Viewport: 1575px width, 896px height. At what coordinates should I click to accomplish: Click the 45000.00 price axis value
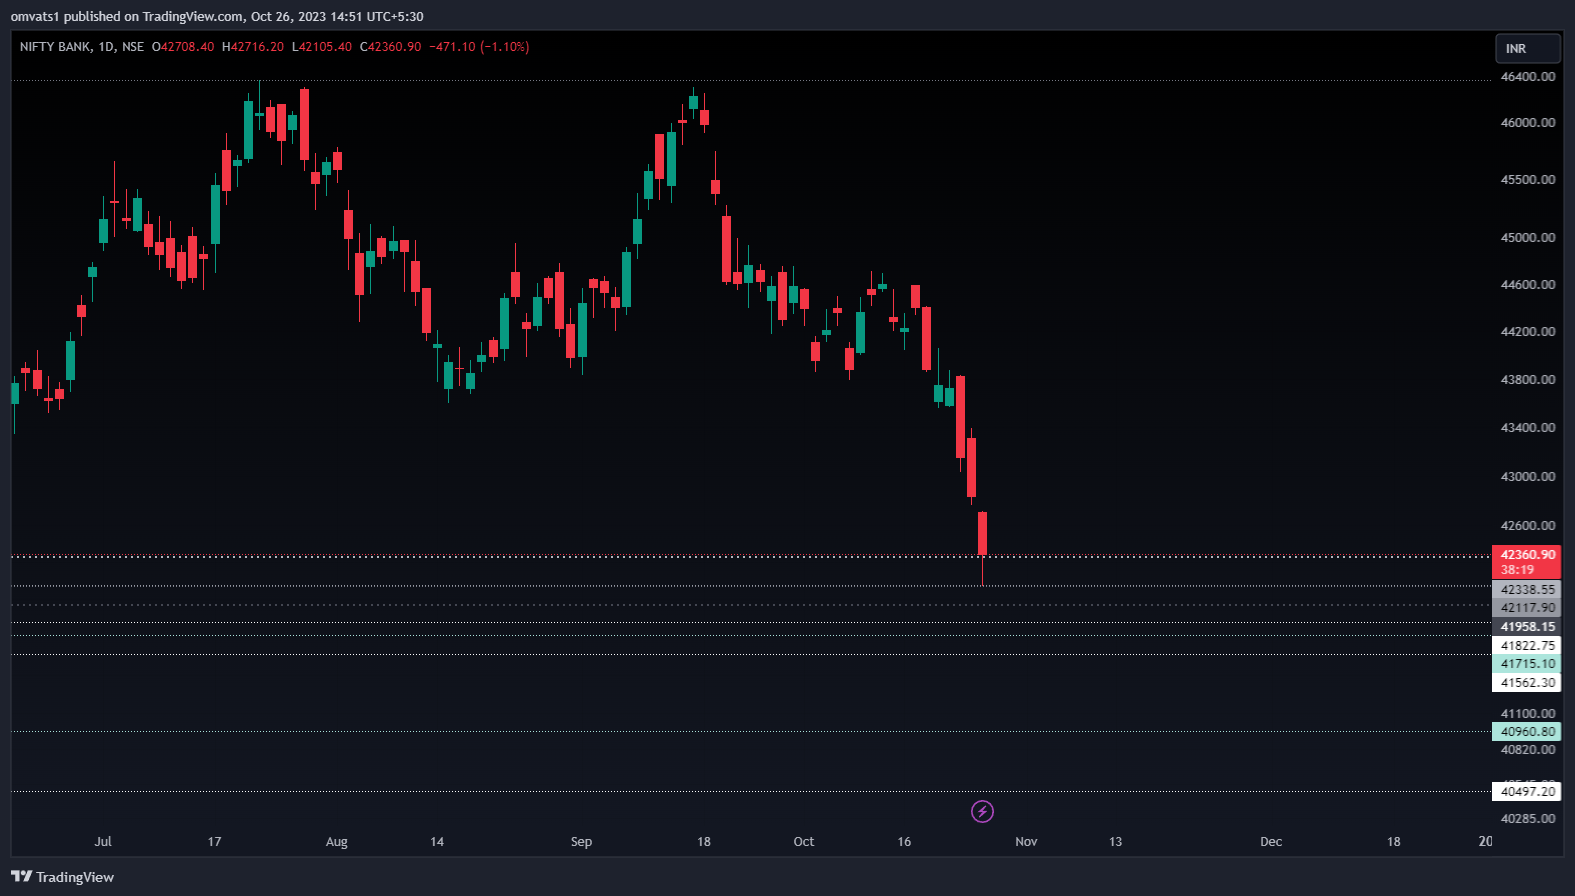(x=1527, y=237)
